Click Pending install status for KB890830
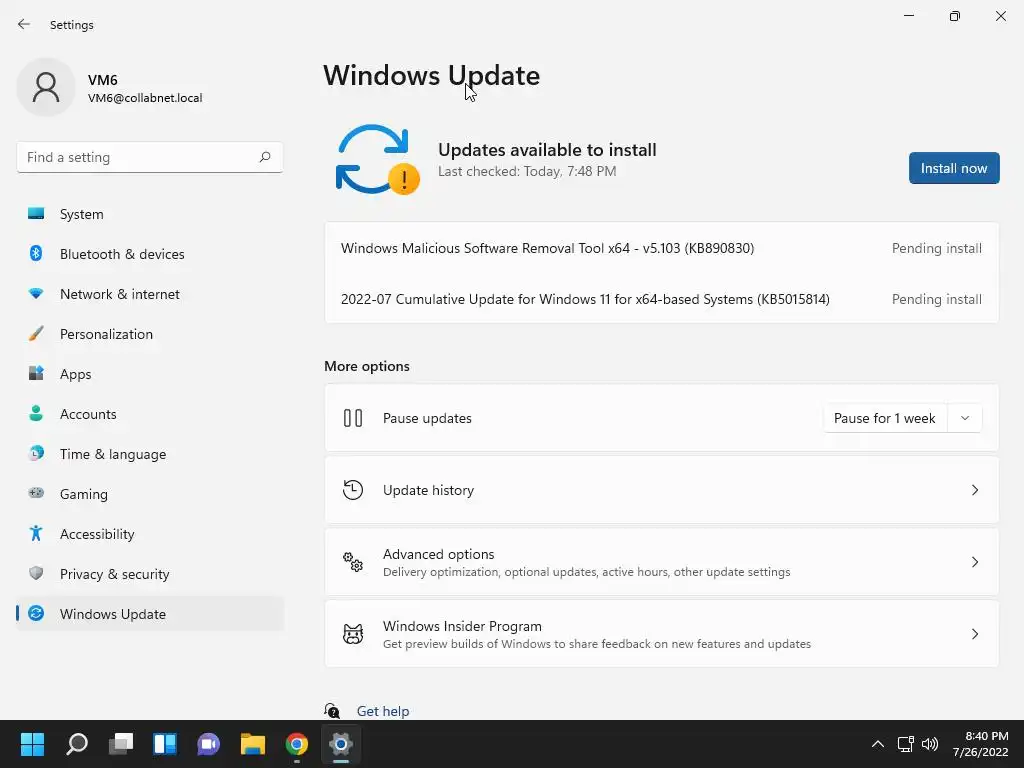This screenshot has height=768, width=1024. tap(936, 248)
